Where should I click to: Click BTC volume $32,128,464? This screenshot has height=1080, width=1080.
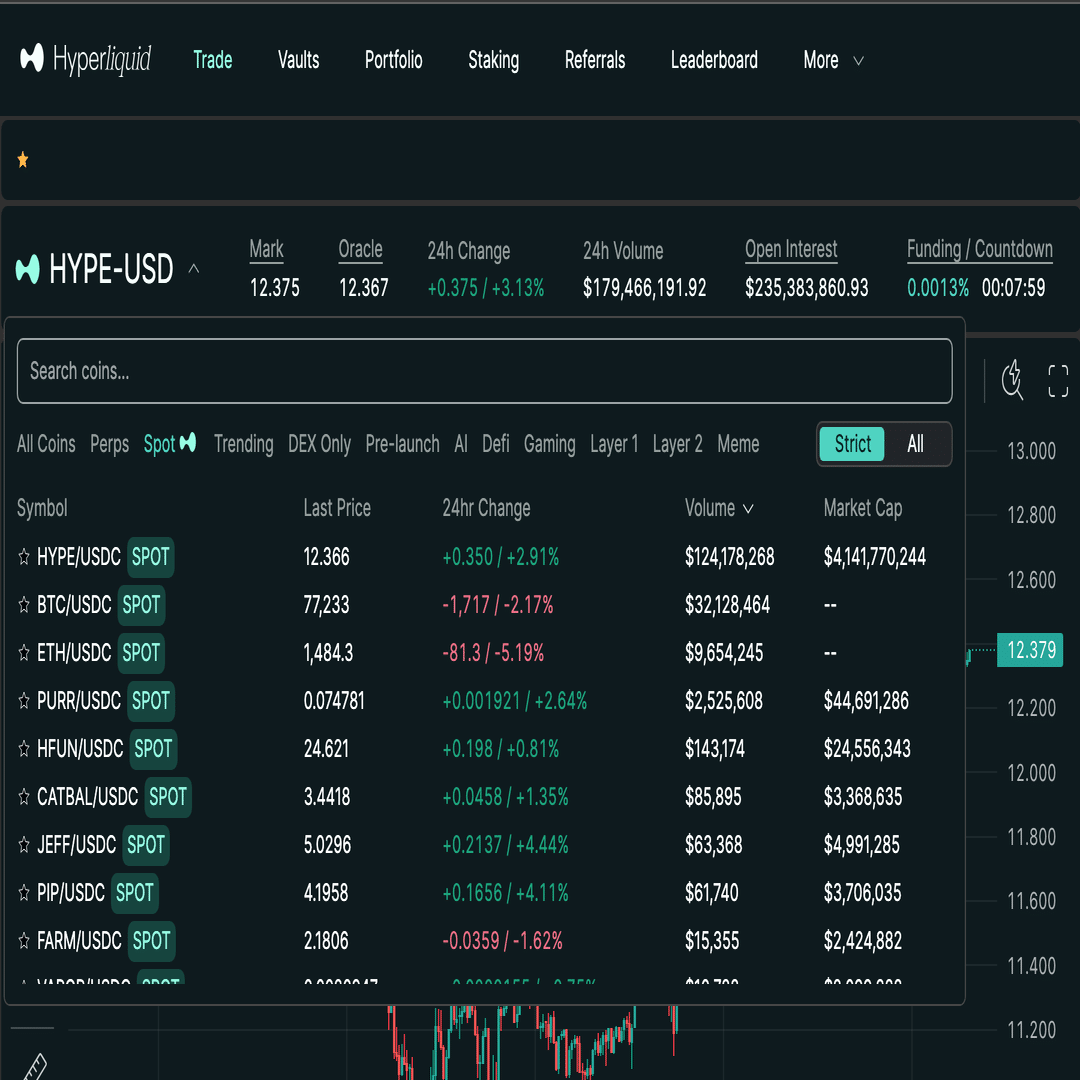point(727,605)
